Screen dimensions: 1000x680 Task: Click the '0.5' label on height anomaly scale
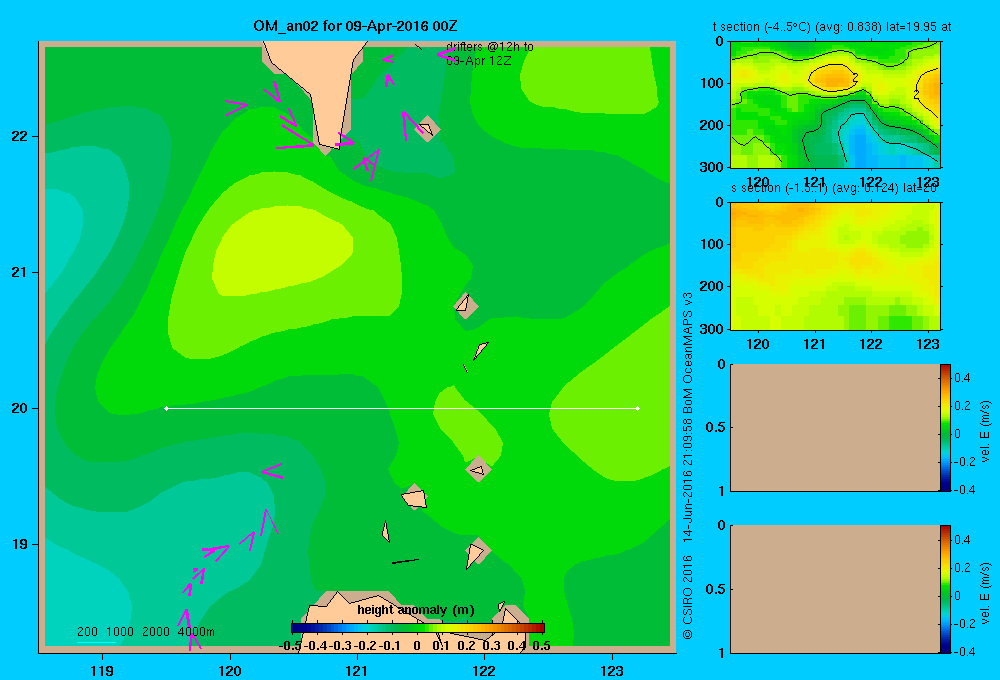click(541, 646)
